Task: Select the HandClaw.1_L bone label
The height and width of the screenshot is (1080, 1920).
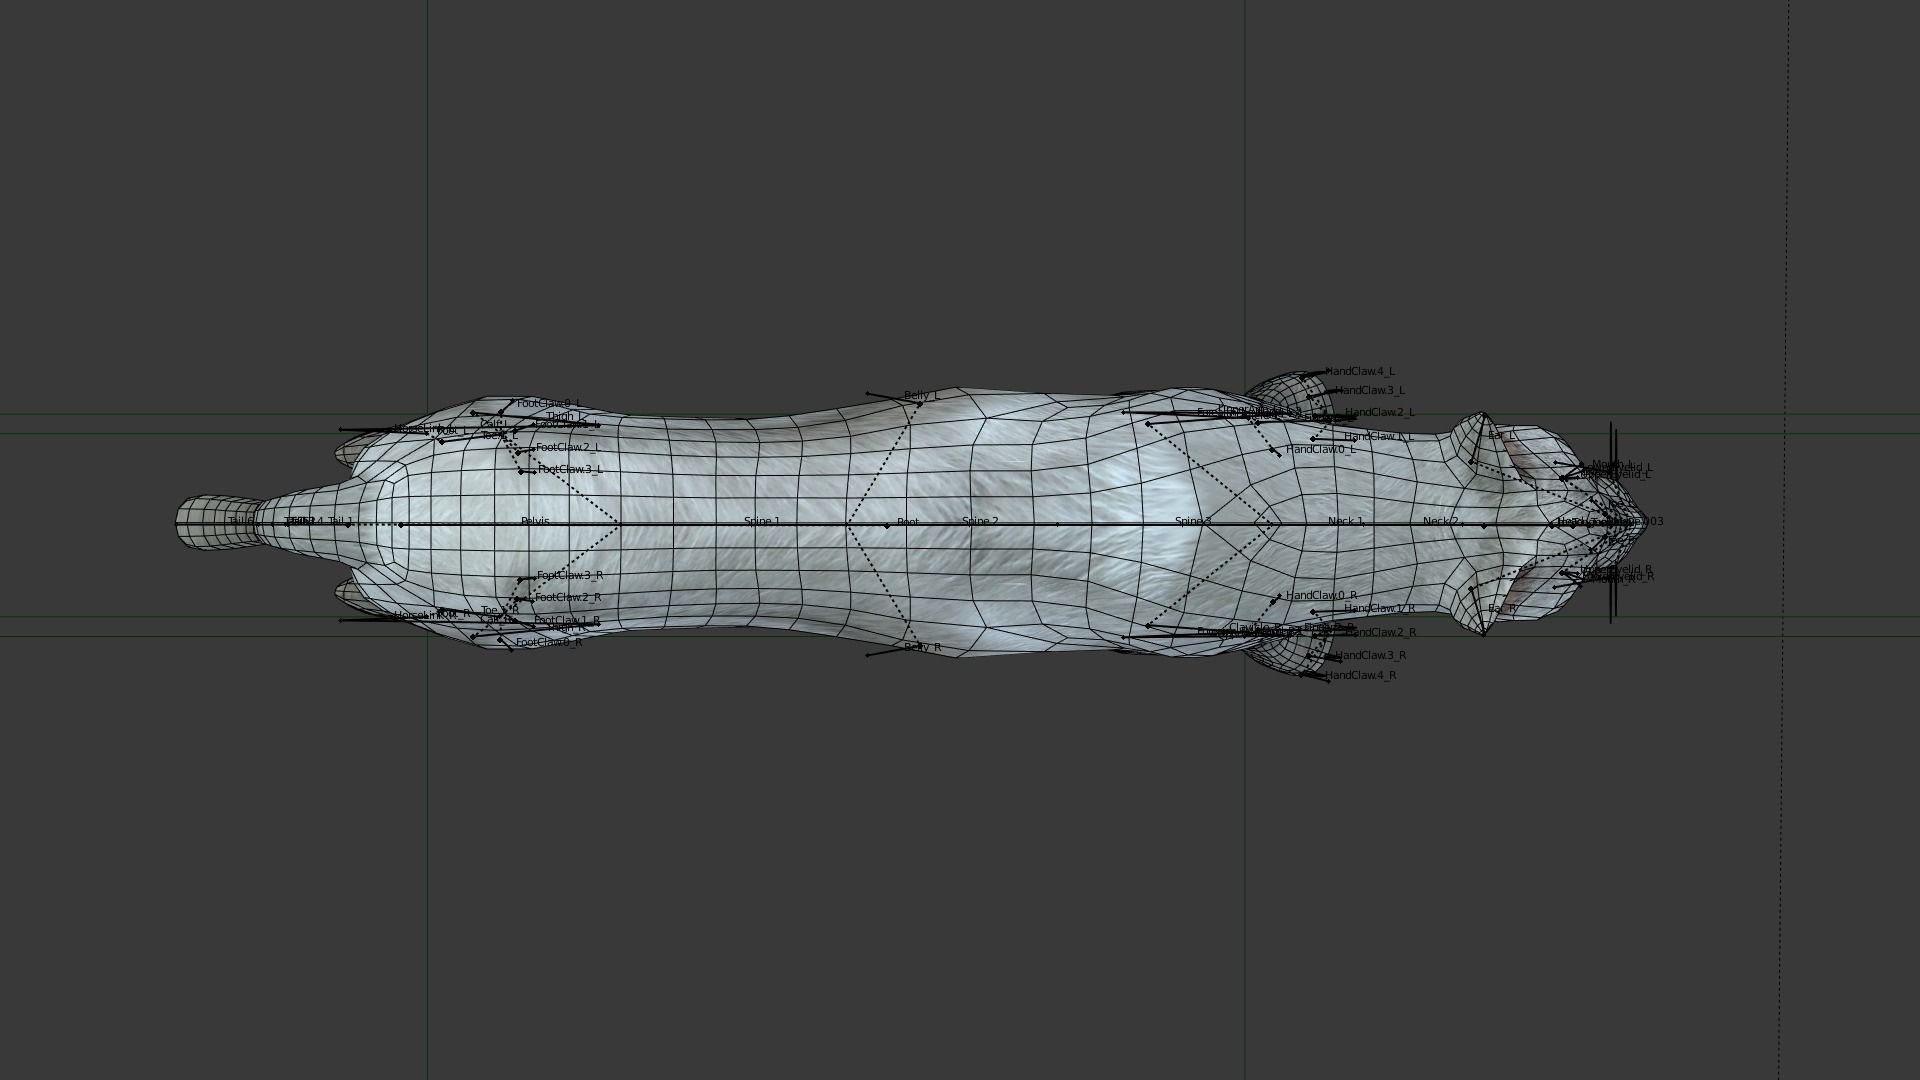Action: click(1379, 436)
